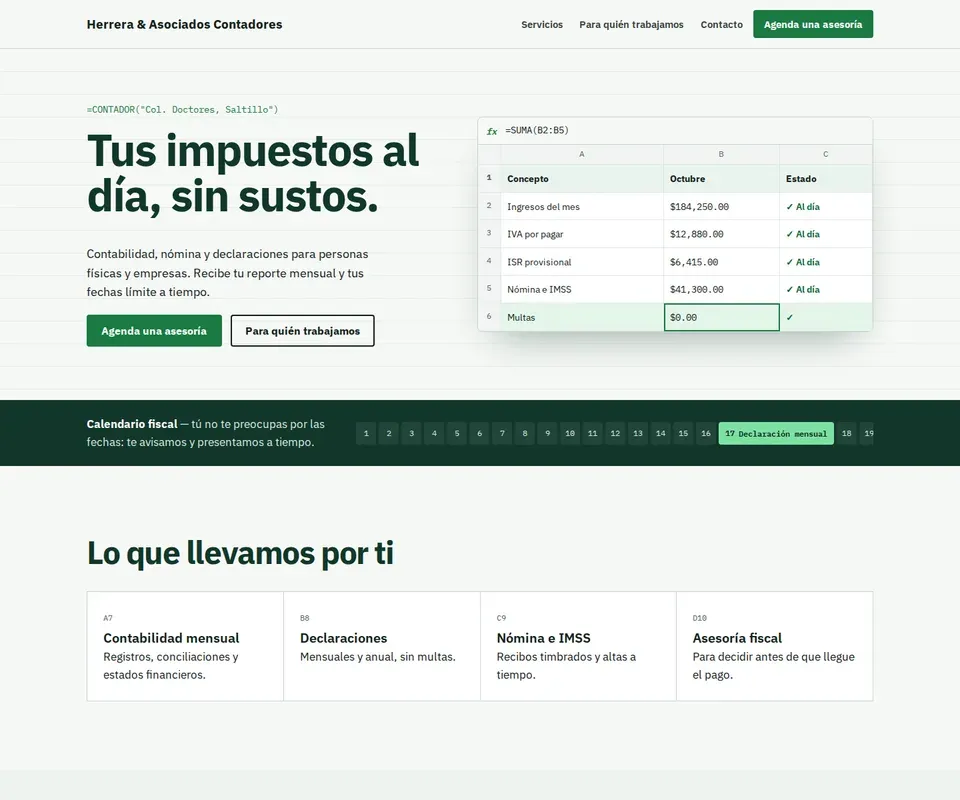Select day 5 in fiscal calendar
The width and height of the screenshot is (960, 800).
pyautogui.click(x=457, y=433)
